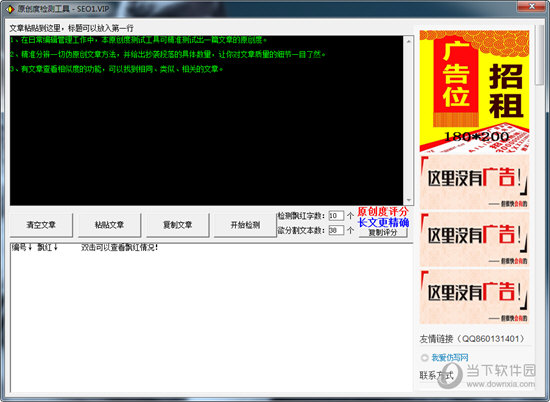Click the text area's scroll down arrow

point(409,200)
